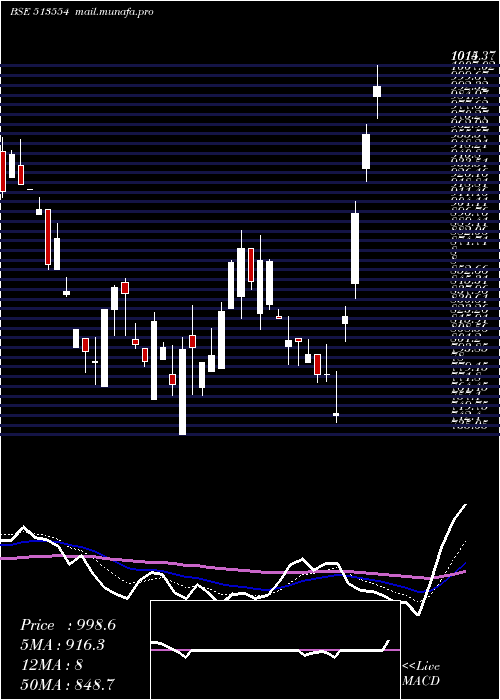Click the "12MA : 8" value
Viewport: 500px width, 700px height.
(x=51, y=664)
